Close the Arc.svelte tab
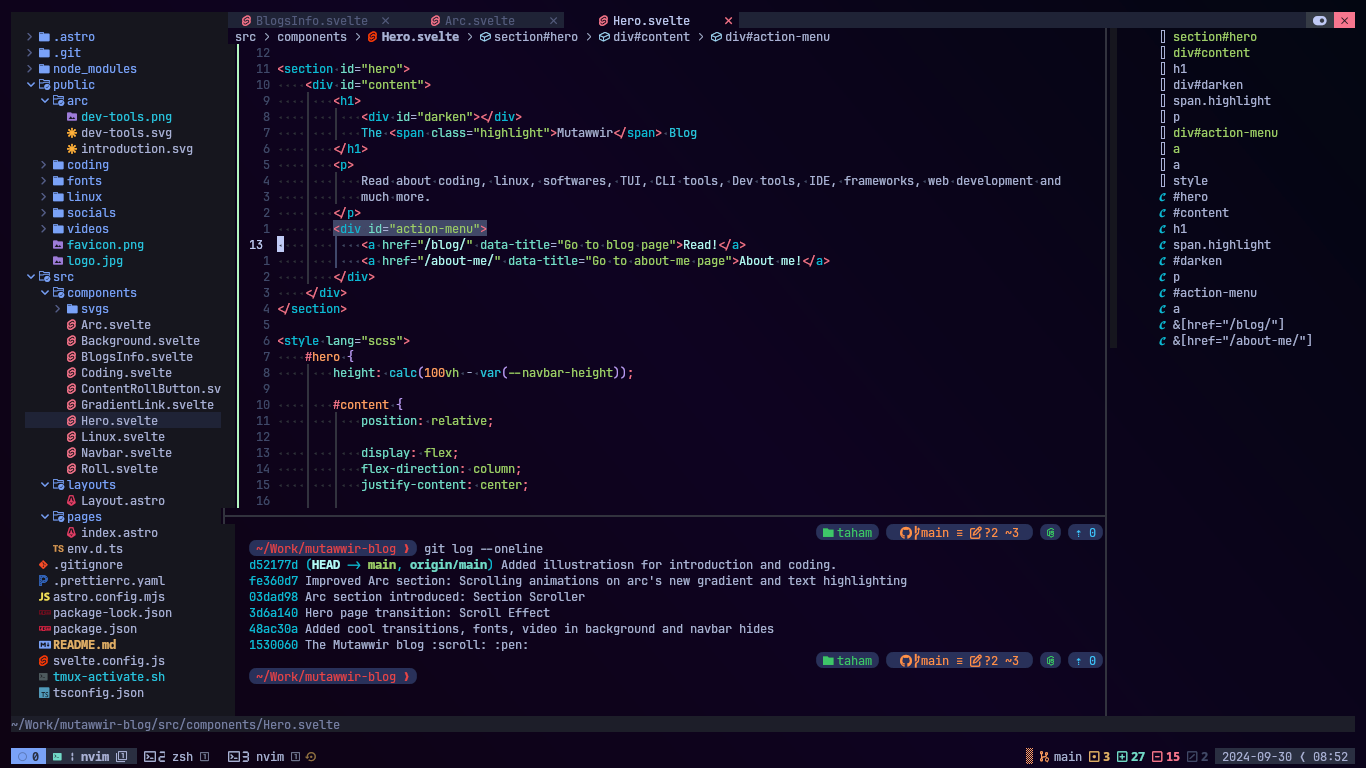Viewport: 1366px width, 768px height. click(554, 20)
